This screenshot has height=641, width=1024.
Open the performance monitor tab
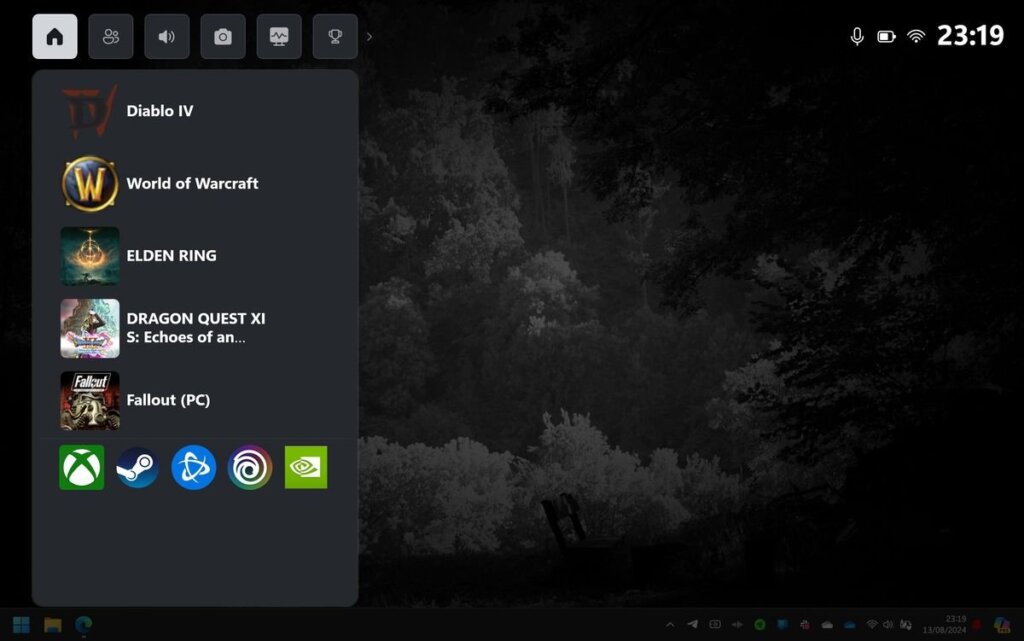(279, 37)
